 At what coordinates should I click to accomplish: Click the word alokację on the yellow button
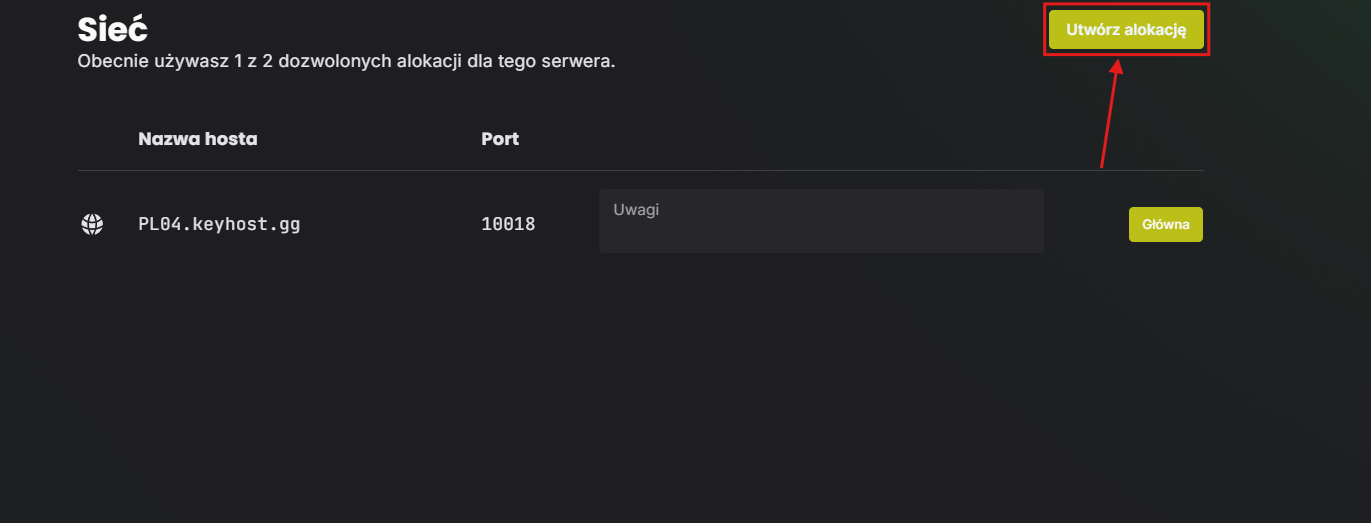[x=1155, y=30]
